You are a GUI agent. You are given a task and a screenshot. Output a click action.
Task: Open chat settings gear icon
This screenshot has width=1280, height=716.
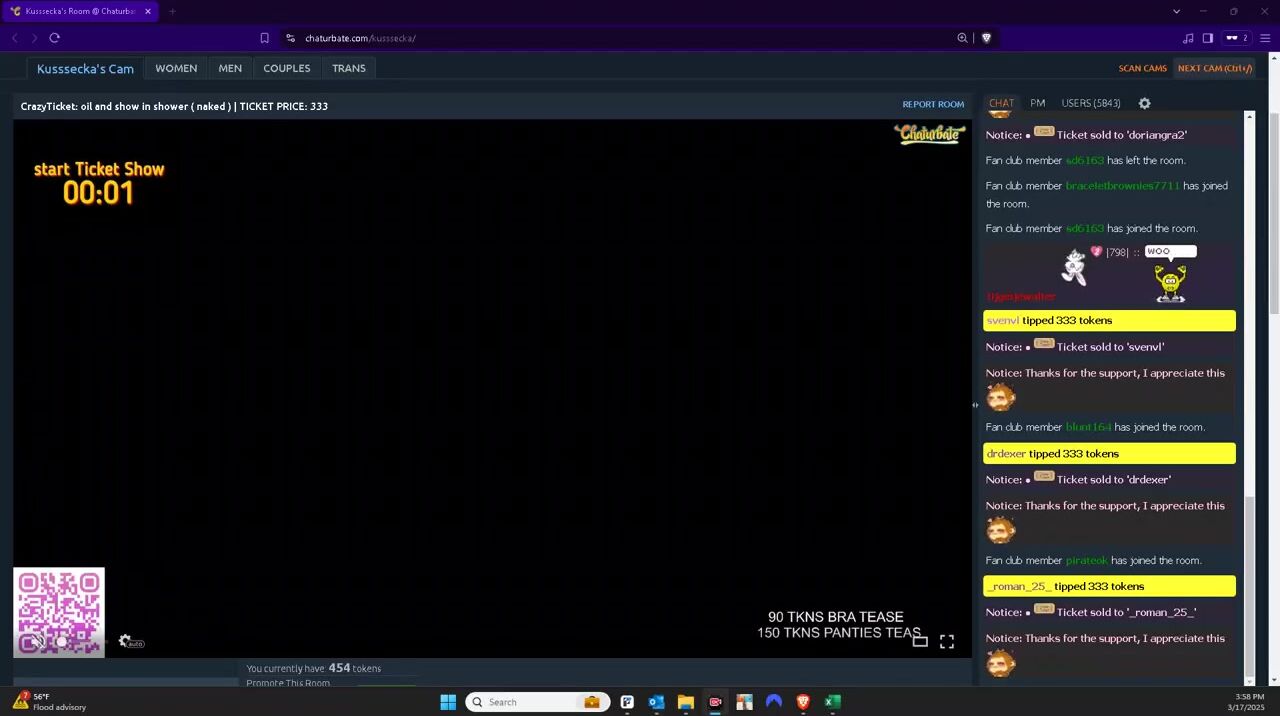tap(1144, 103)
